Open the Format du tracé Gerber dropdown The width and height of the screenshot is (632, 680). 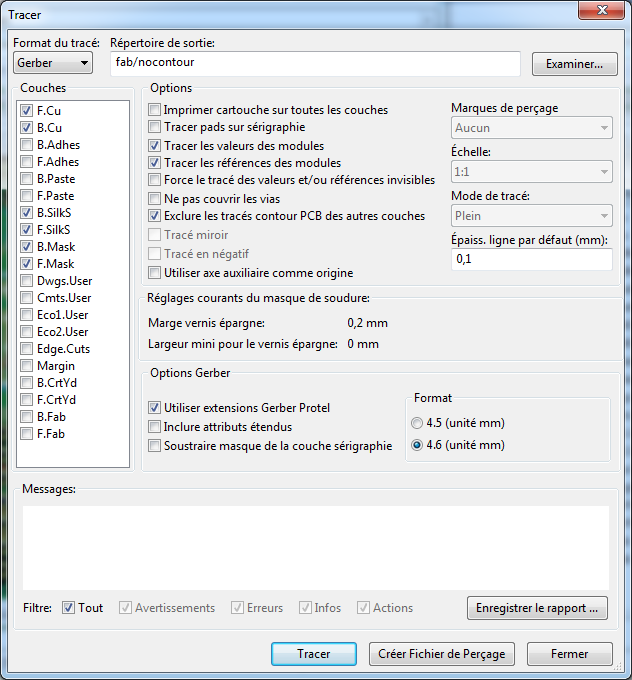click(x=53, y=63)
